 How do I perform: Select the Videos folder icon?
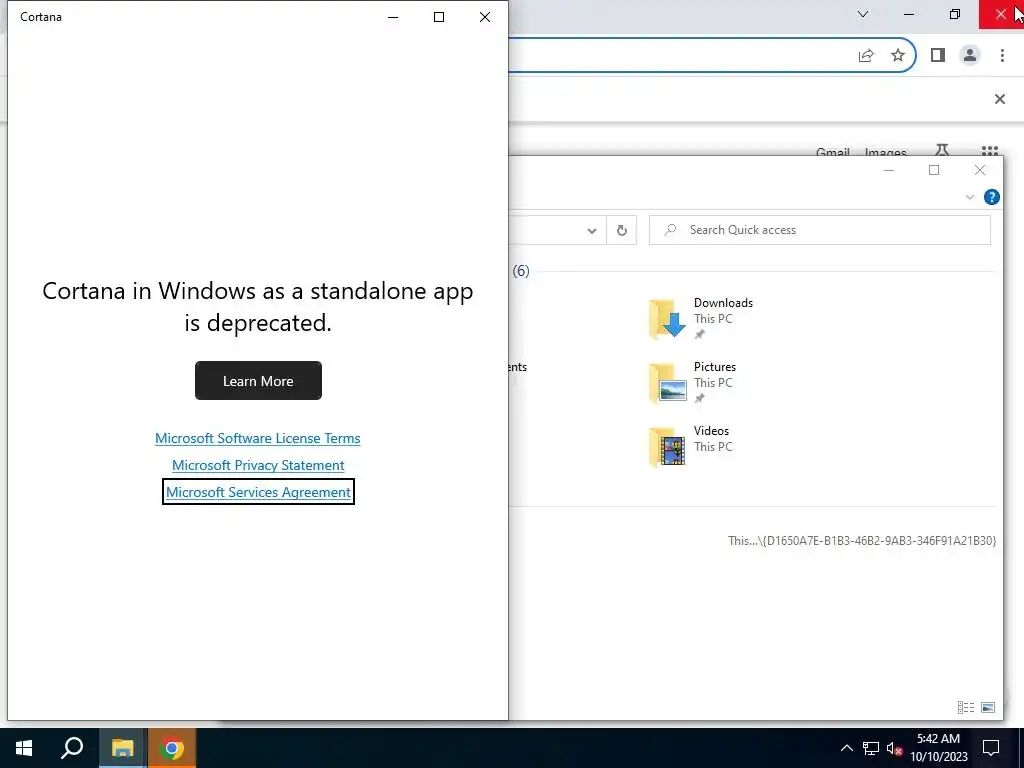coord(667,447)
